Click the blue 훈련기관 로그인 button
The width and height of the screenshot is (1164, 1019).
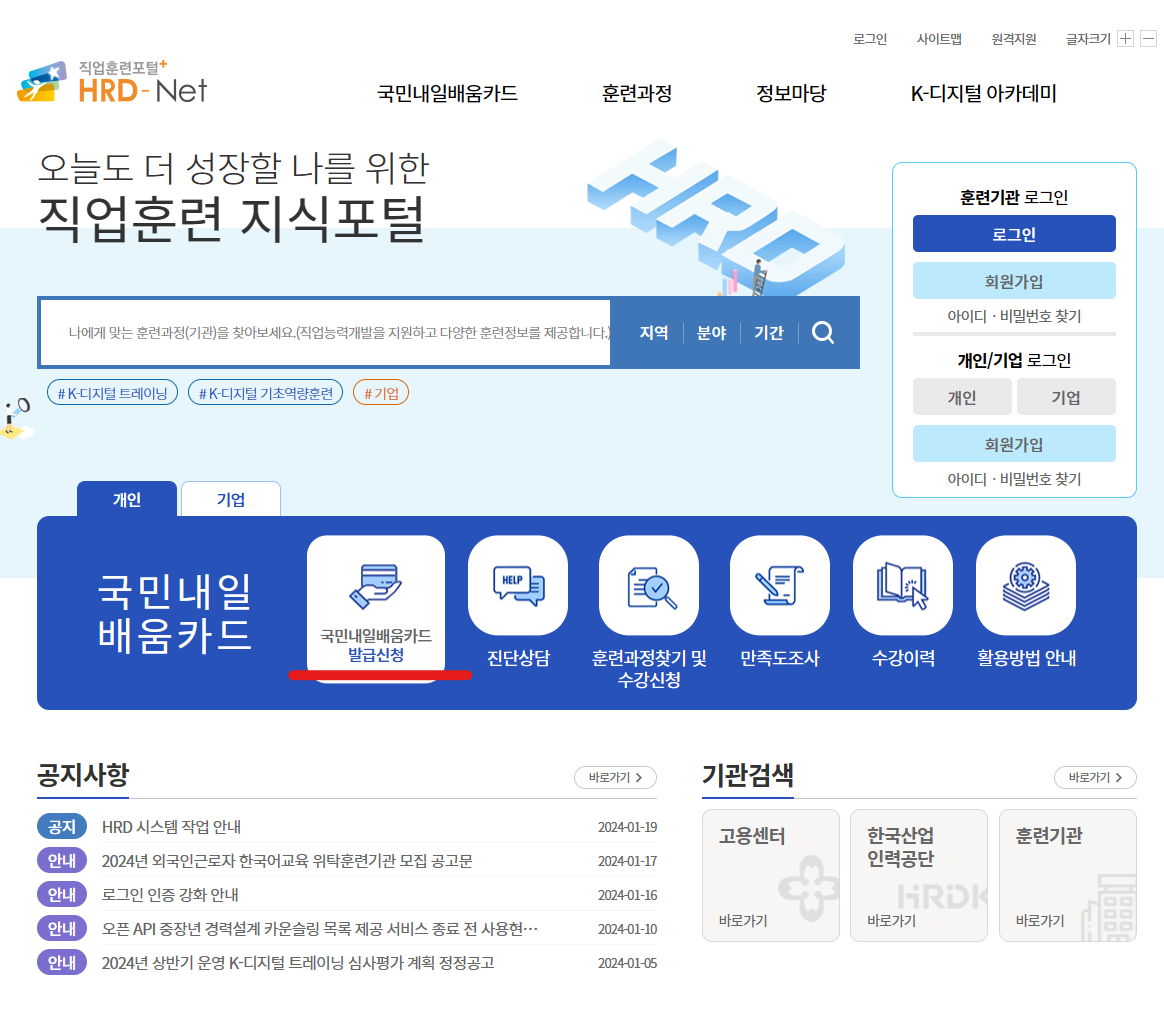(x=1014, y=234)
